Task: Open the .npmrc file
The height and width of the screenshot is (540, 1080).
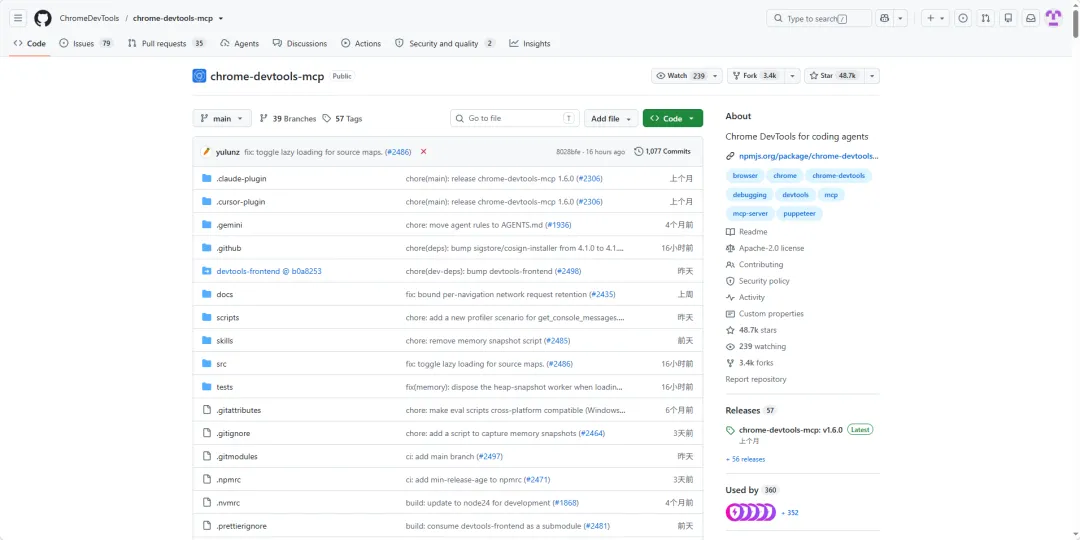Action: (x=228, y=479)
